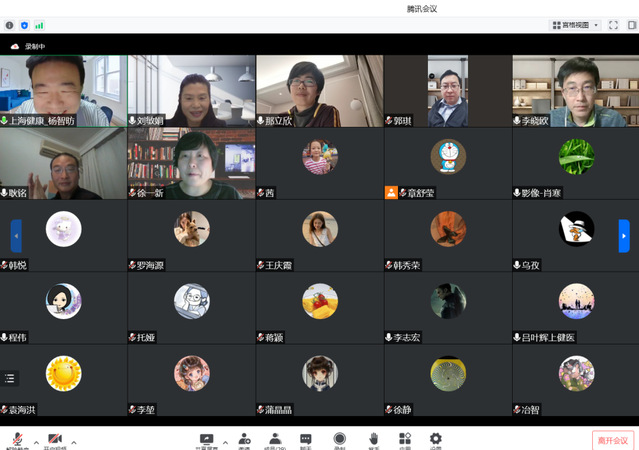The height and width of the screenshot is (450, 639).
Task: Toggle the camera video button
Action: click(x=54, y=440)
